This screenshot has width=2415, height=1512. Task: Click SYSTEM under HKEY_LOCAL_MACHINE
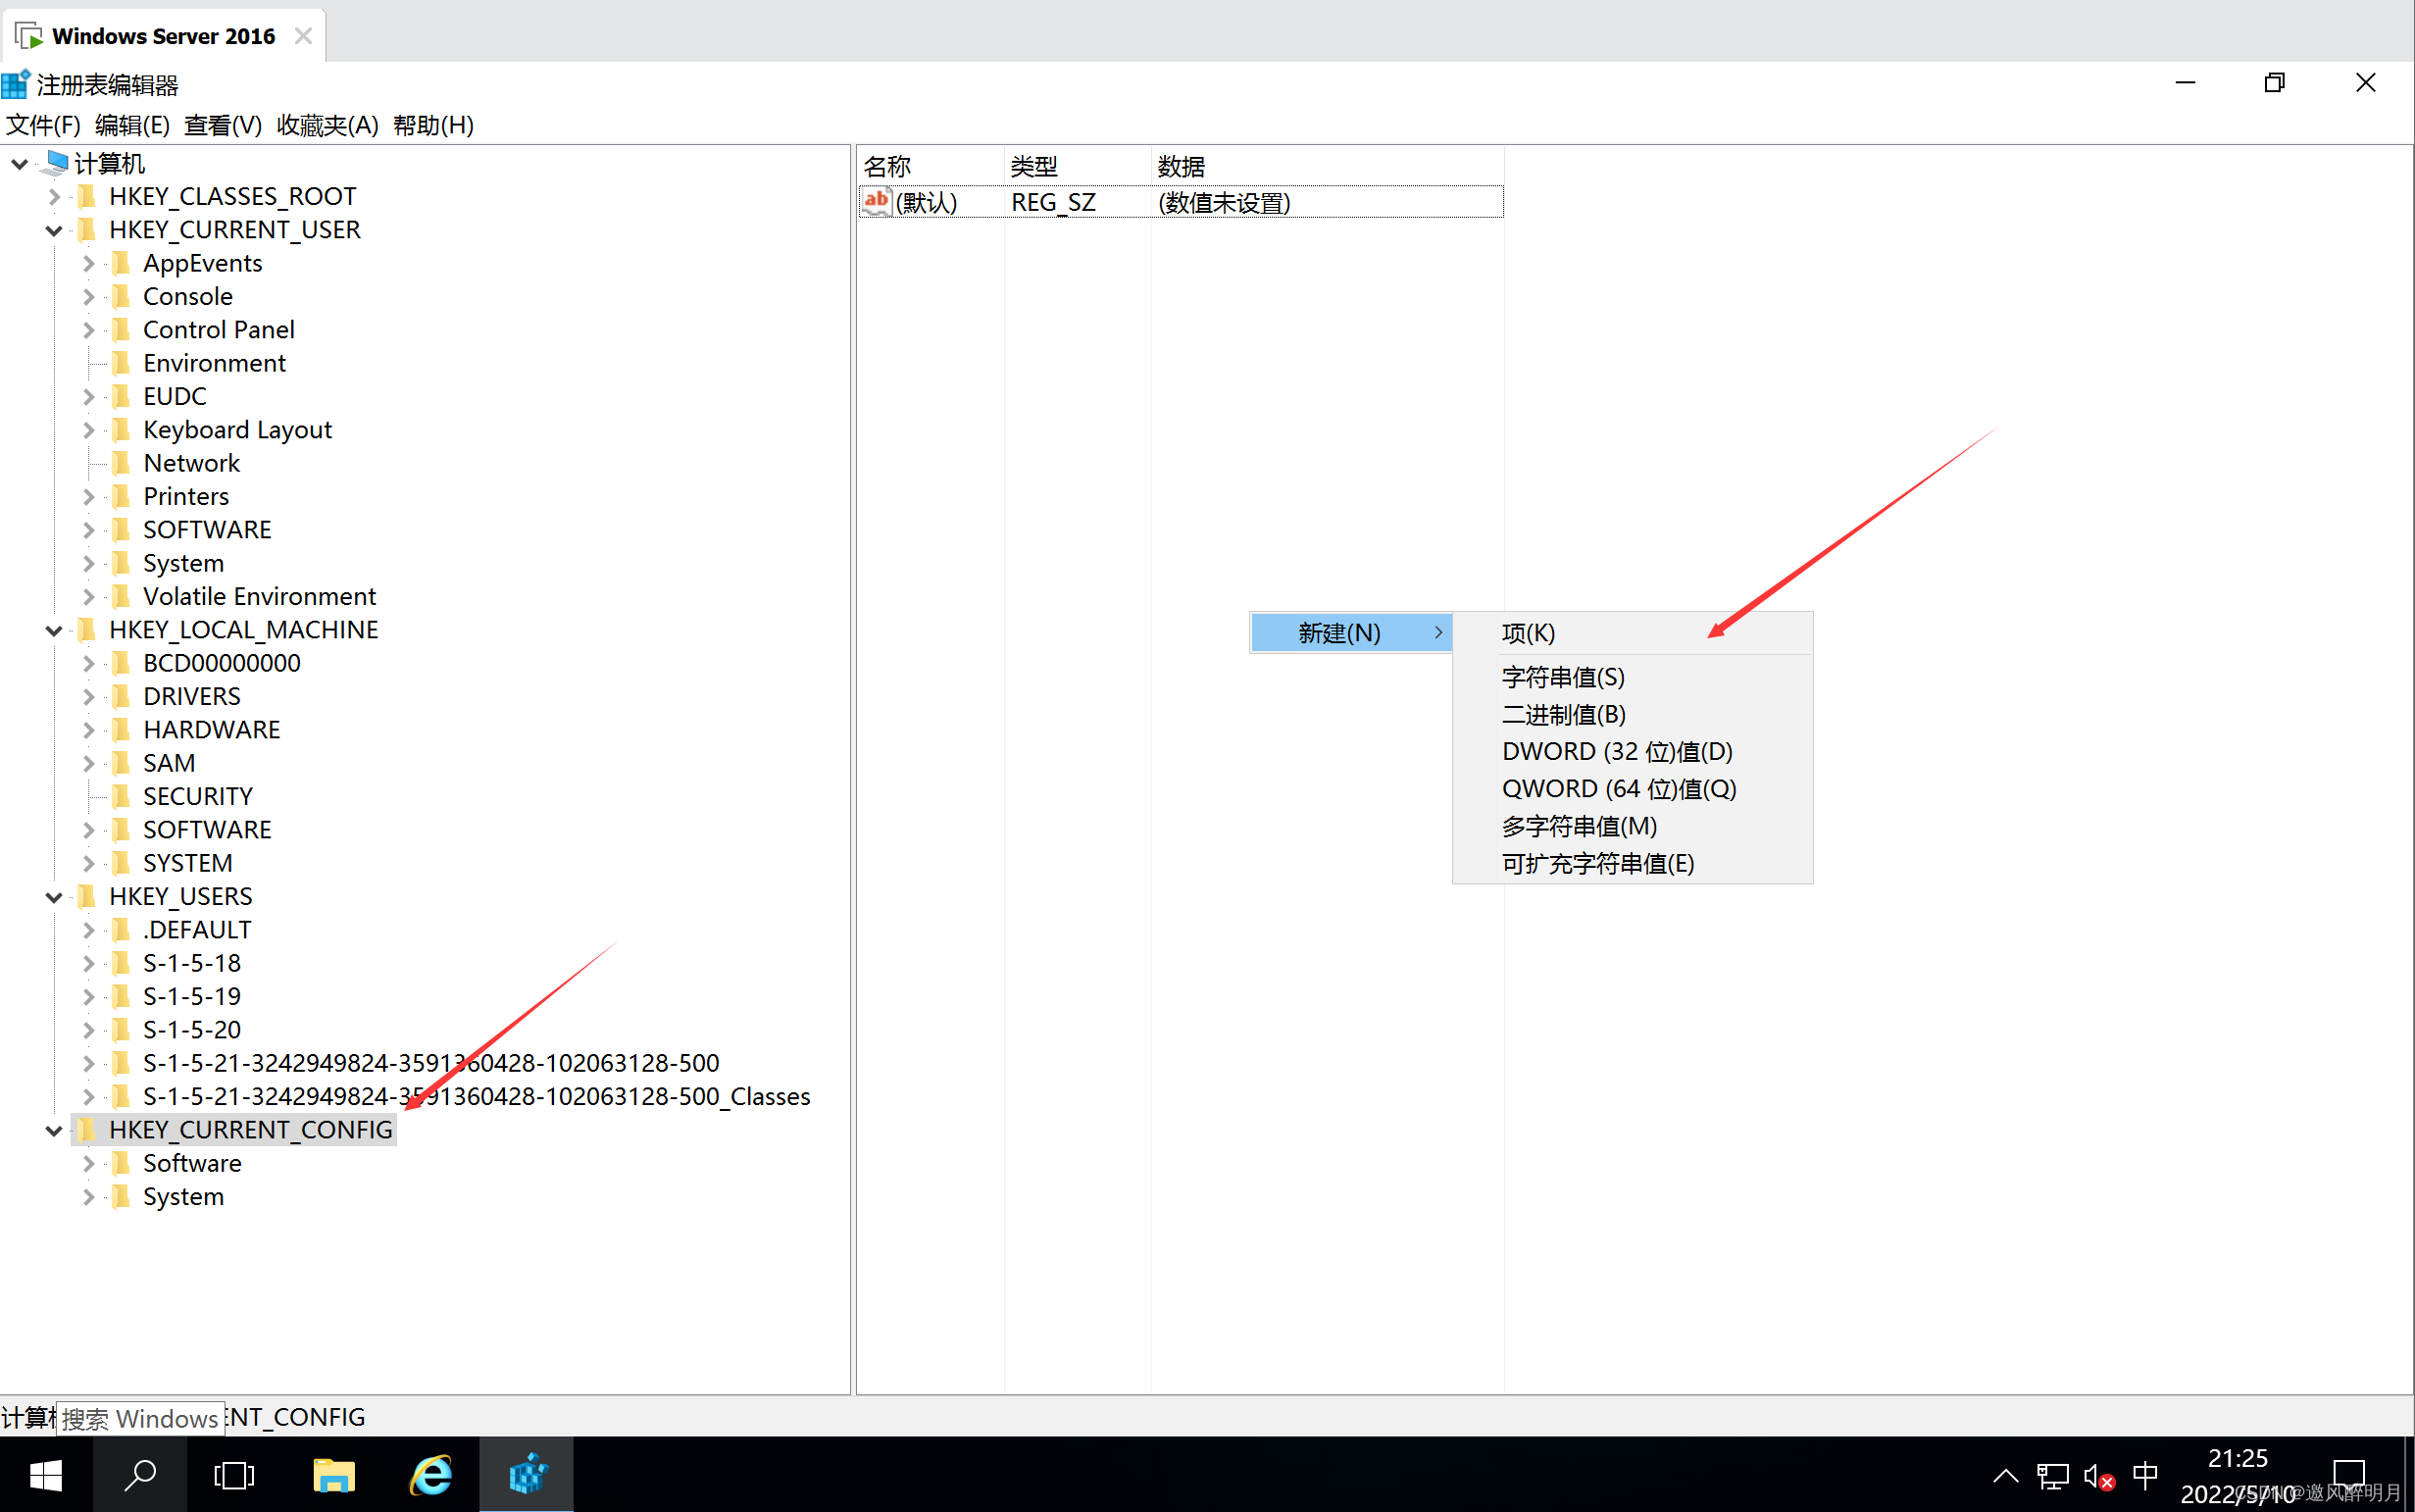point(186,861)
